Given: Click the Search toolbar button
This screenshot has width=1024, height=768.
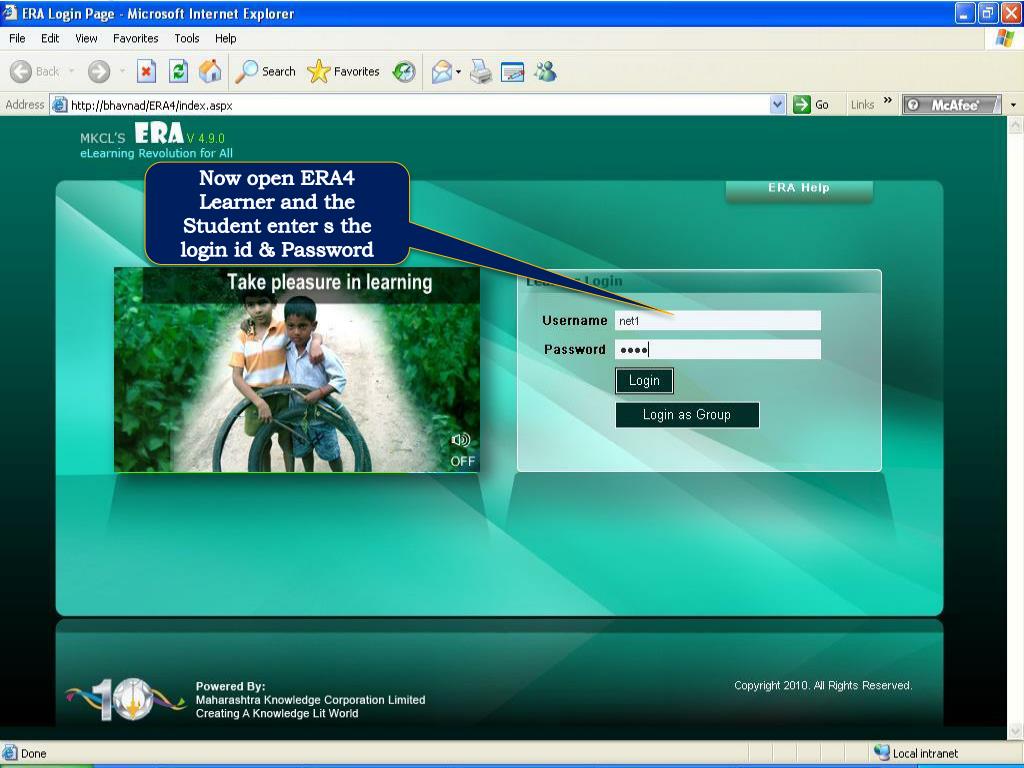Looking at the screenshot, I should click(266, 71).
